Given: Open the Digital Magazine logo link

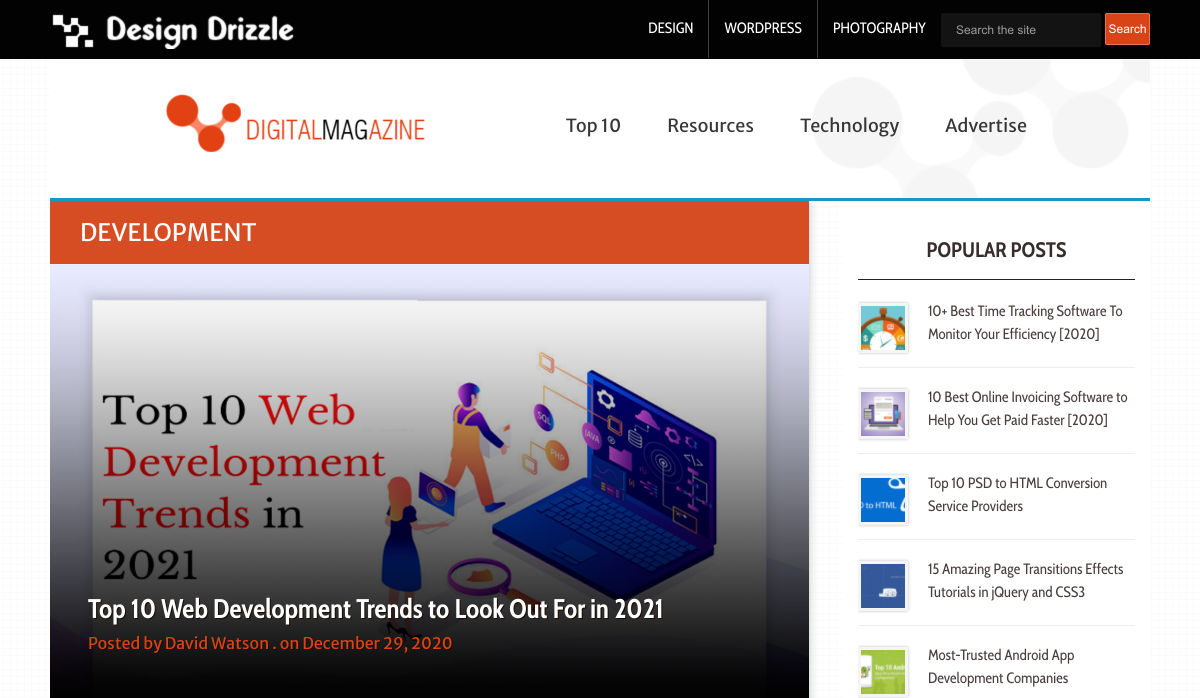Looking at the screenshot, I should coord(296,124).
